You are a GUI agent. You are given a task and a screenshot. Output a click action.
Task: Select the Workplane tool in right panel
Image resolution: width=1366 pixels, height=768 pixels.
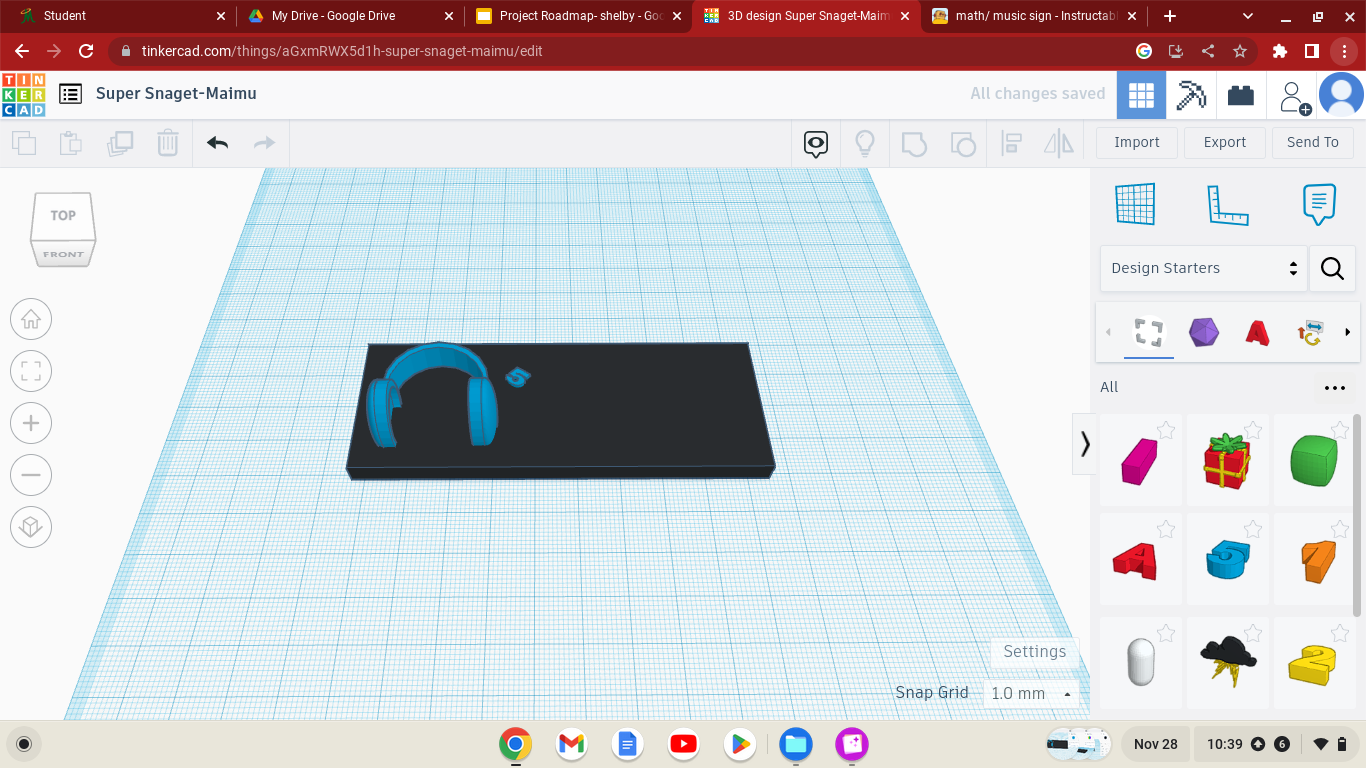point(1135,203)
